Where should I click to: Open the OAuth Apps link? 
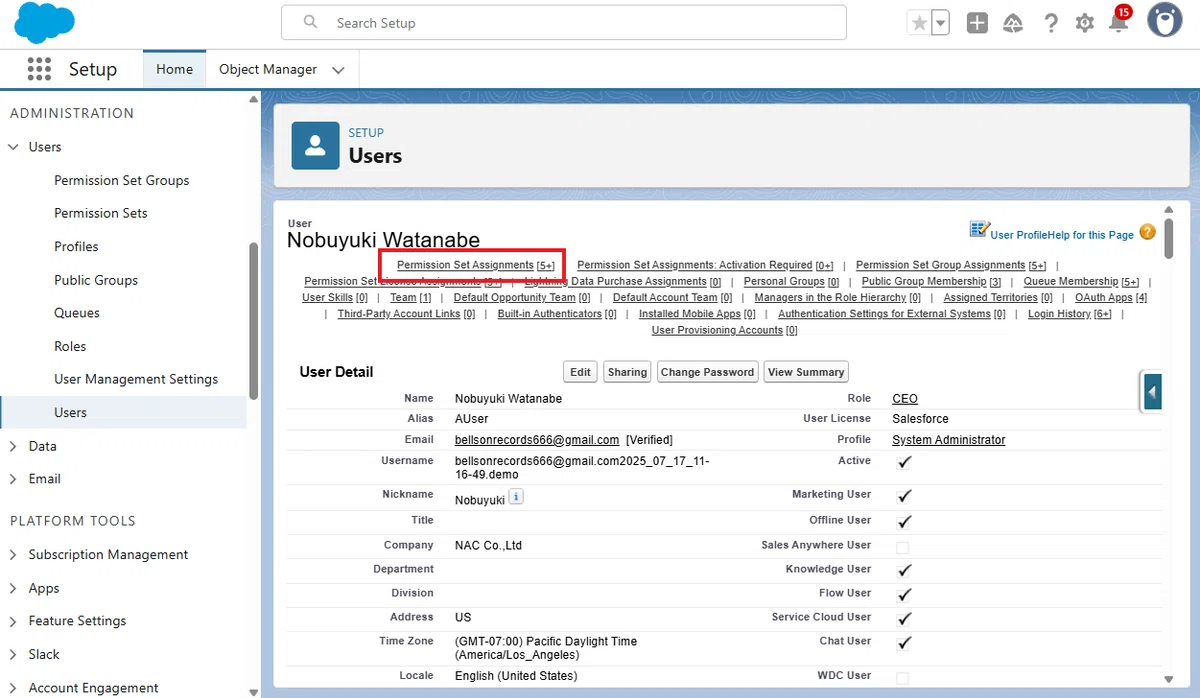pyautogui.click(x=1111, y=298)
